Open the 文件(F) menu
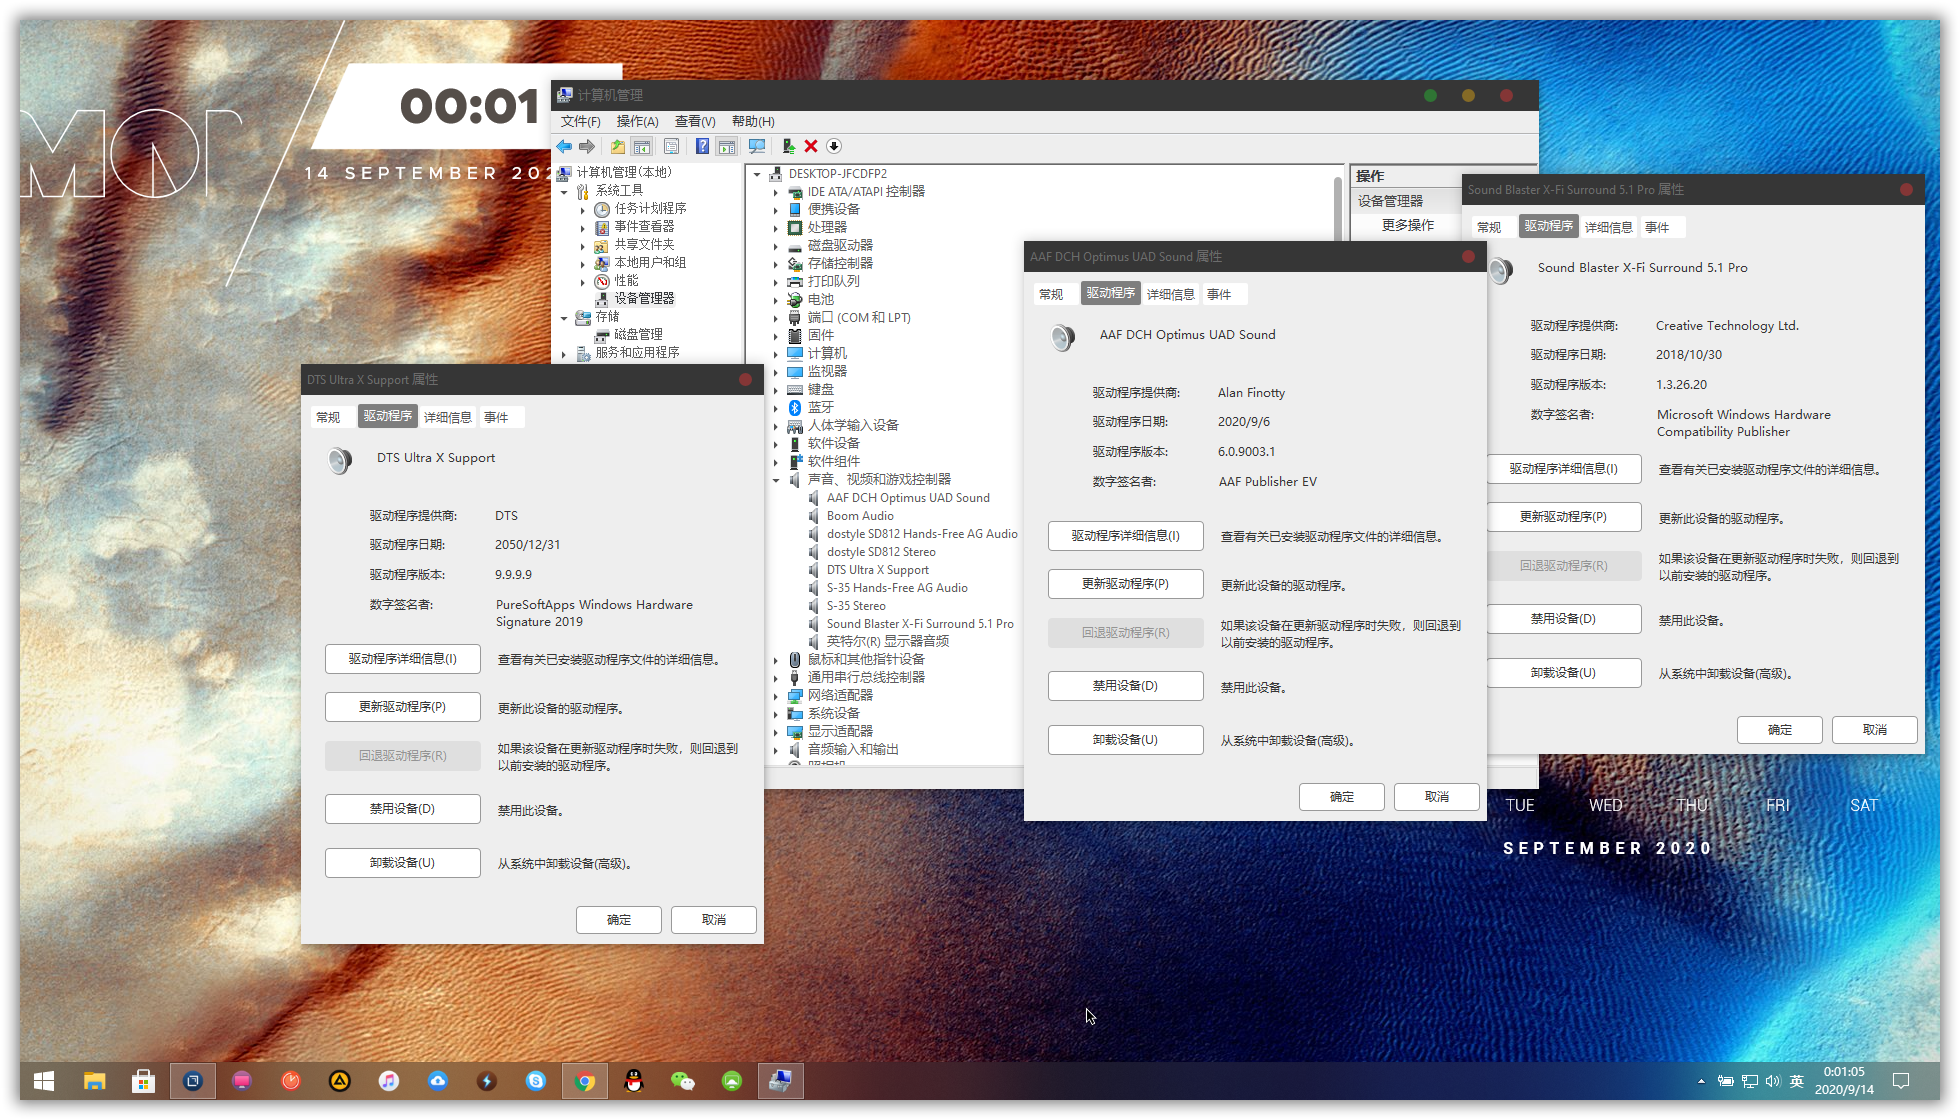This screenshot has height=1120, width=1960. [580, 121]
